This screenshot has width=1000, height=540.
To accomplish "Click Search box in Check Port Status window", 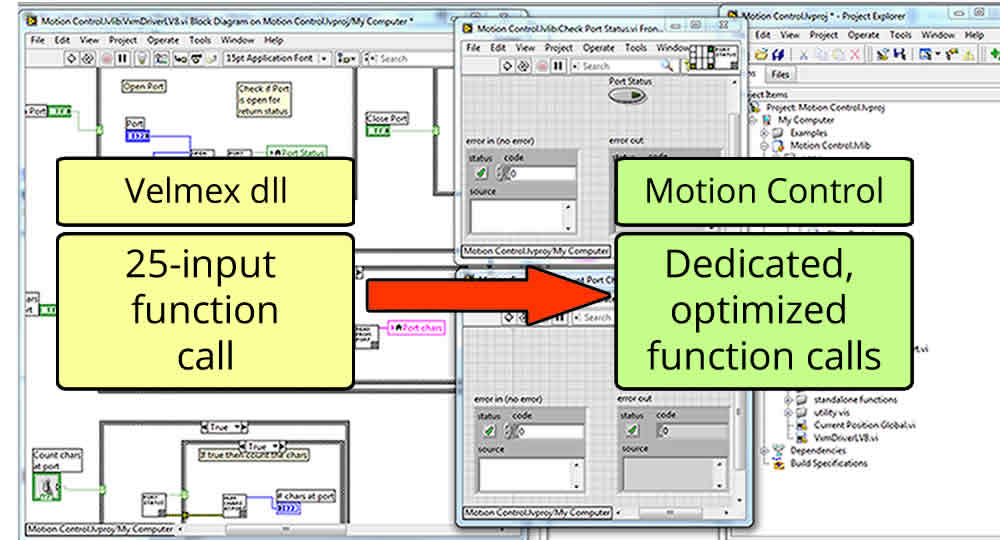I will 622,66.
